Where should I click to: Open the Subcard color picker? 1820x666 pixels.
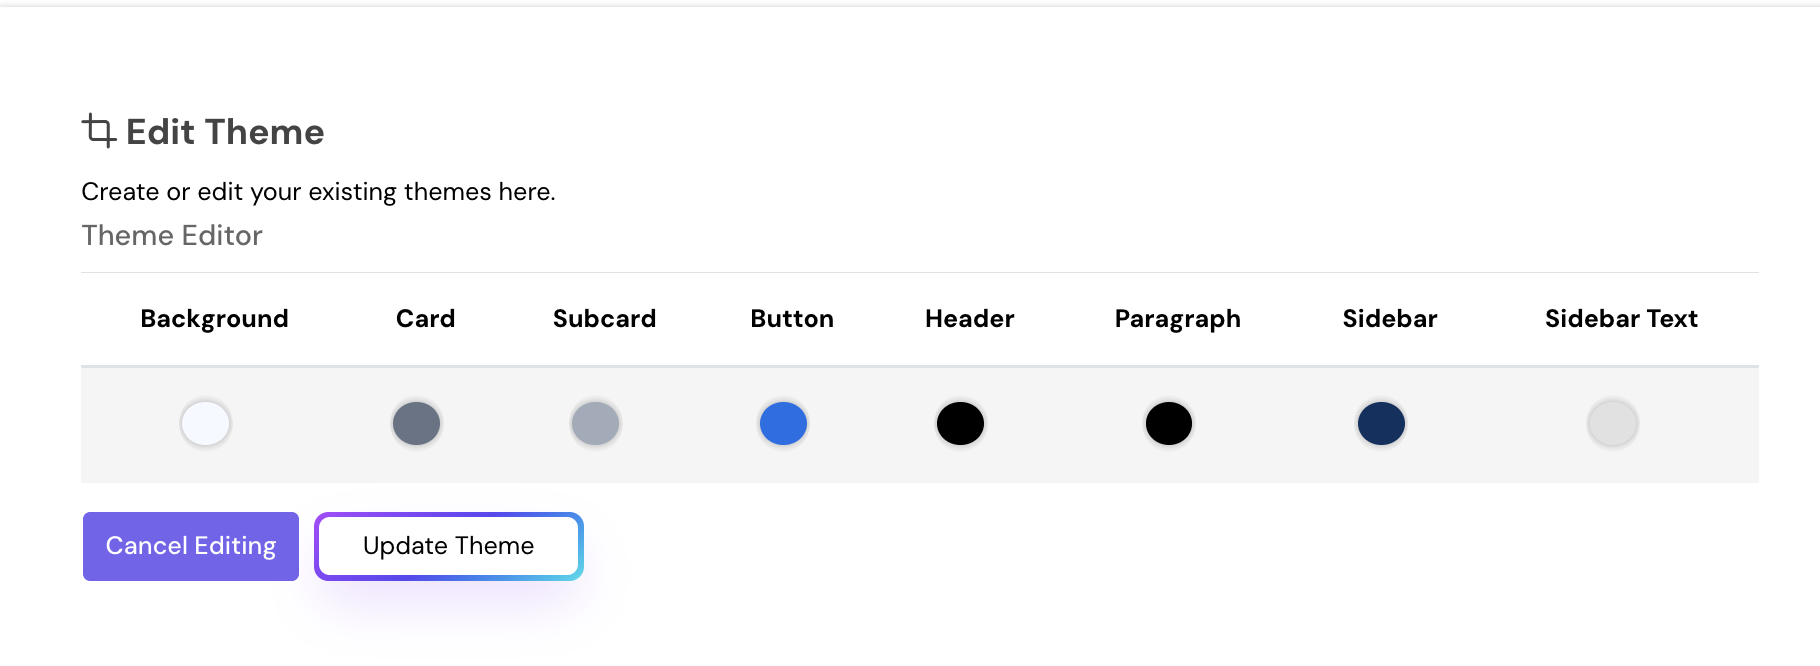596,423
